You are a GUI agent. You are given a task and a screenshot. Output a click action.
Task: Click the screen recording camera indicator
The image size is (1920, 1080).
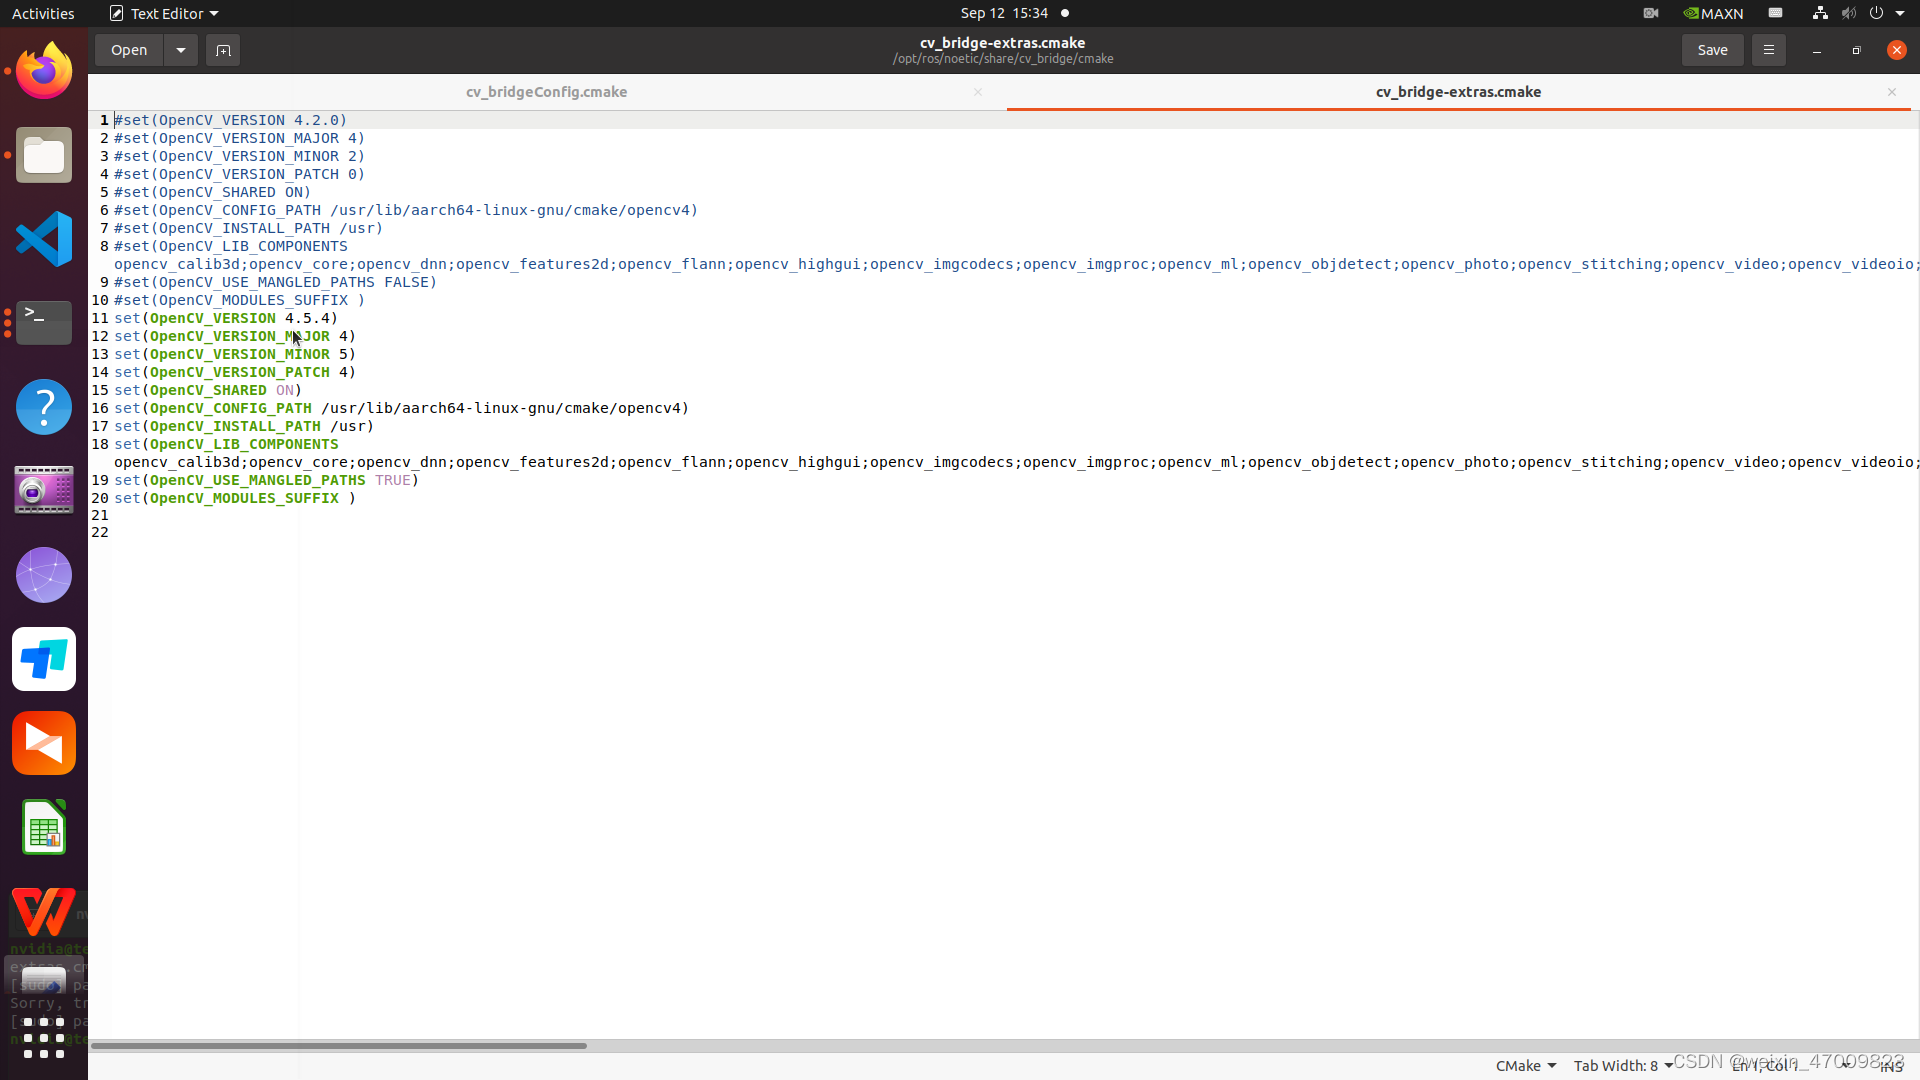point(1650,13)
